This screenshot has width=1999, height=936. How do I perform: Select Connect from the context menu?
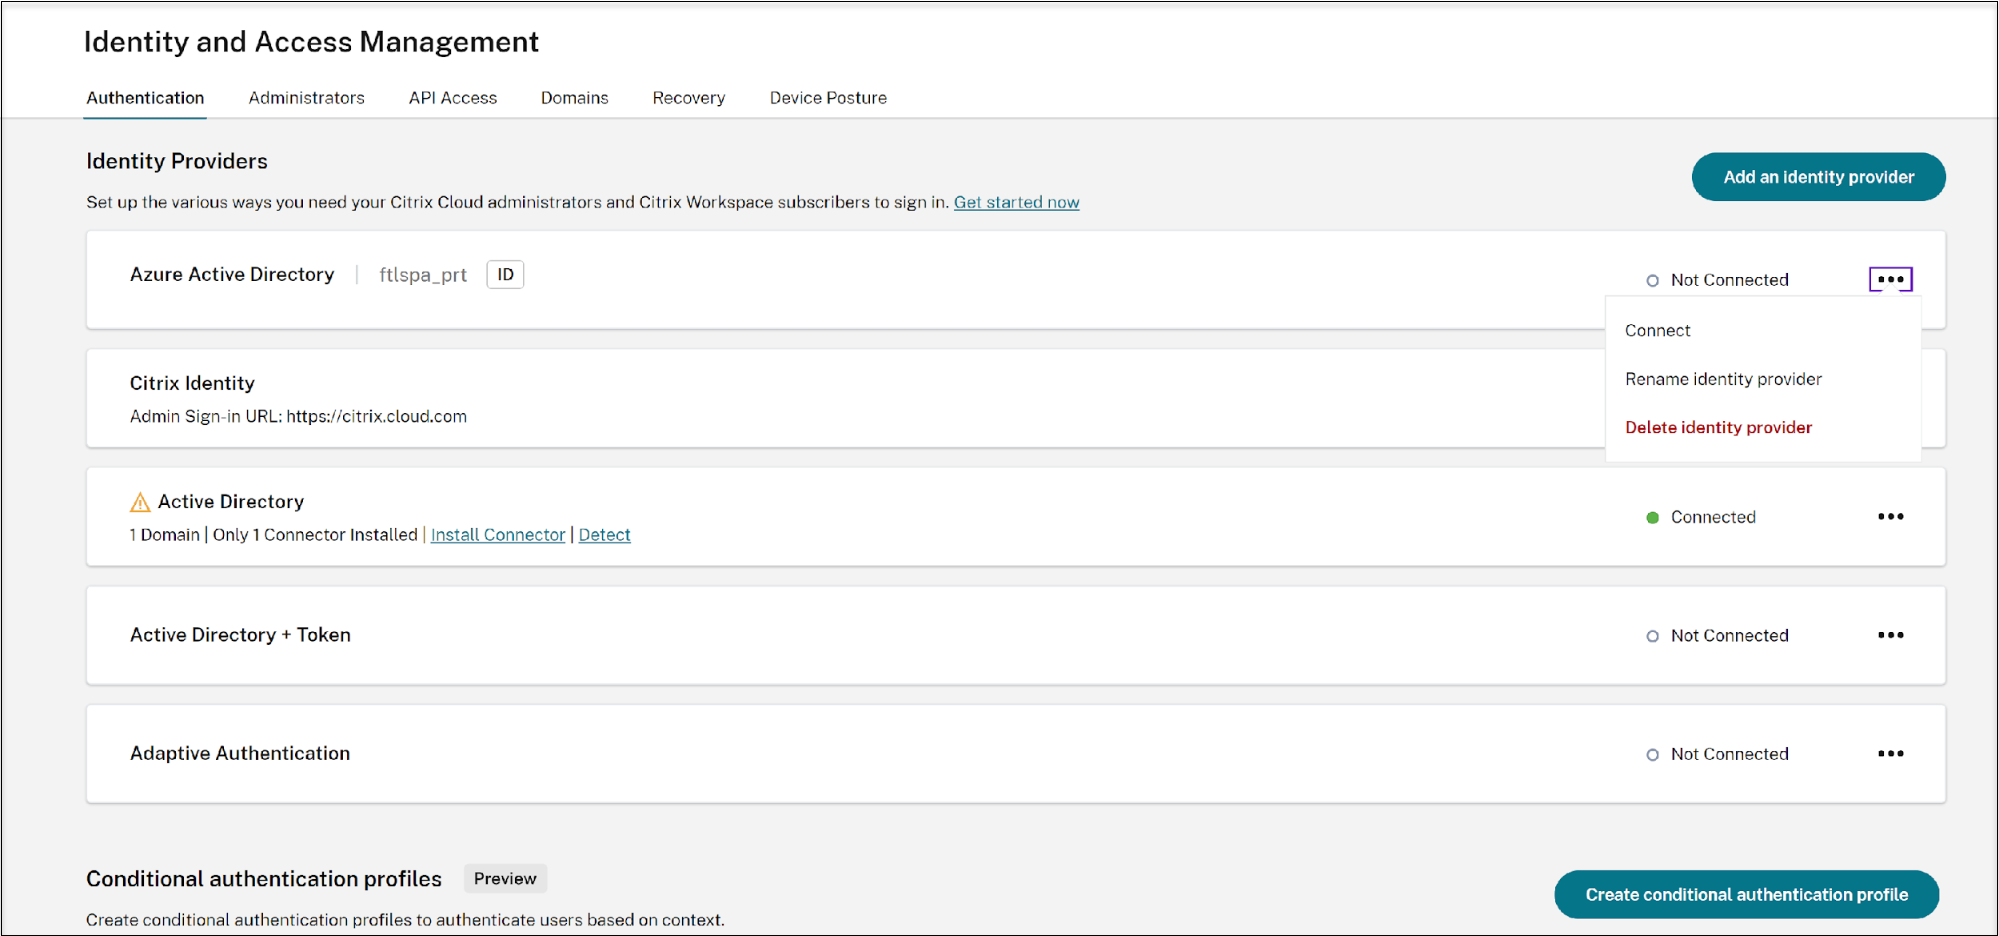point(1657,331)
